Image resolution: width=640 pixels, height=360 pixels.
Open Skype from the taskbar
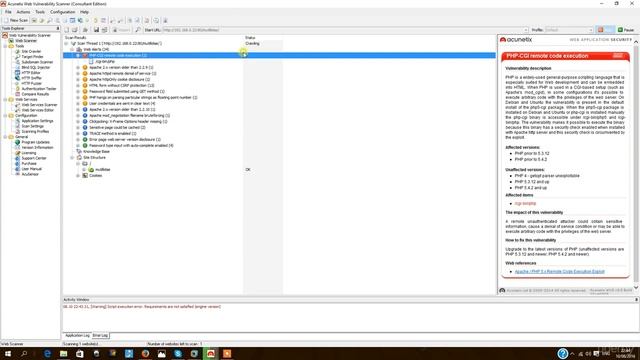coord(178,353)
